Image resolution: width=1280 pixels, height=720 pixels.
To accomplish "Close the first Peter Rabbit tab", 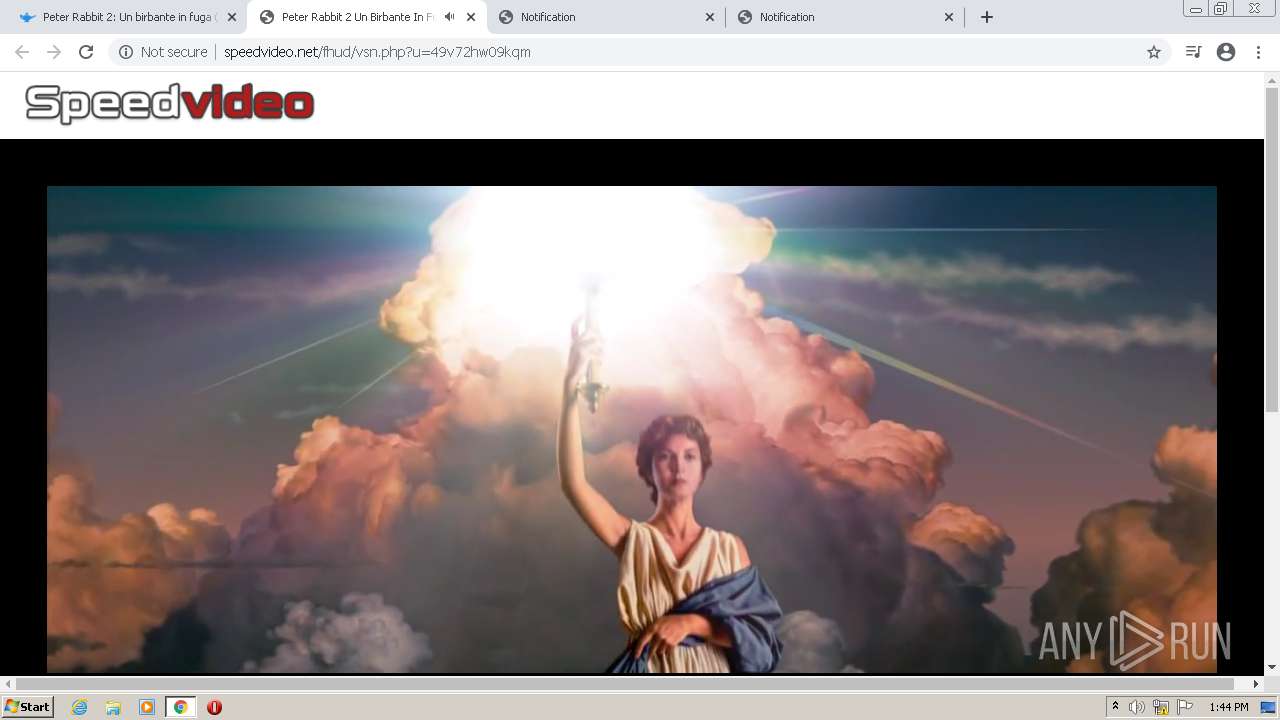I will click(232, 17).
